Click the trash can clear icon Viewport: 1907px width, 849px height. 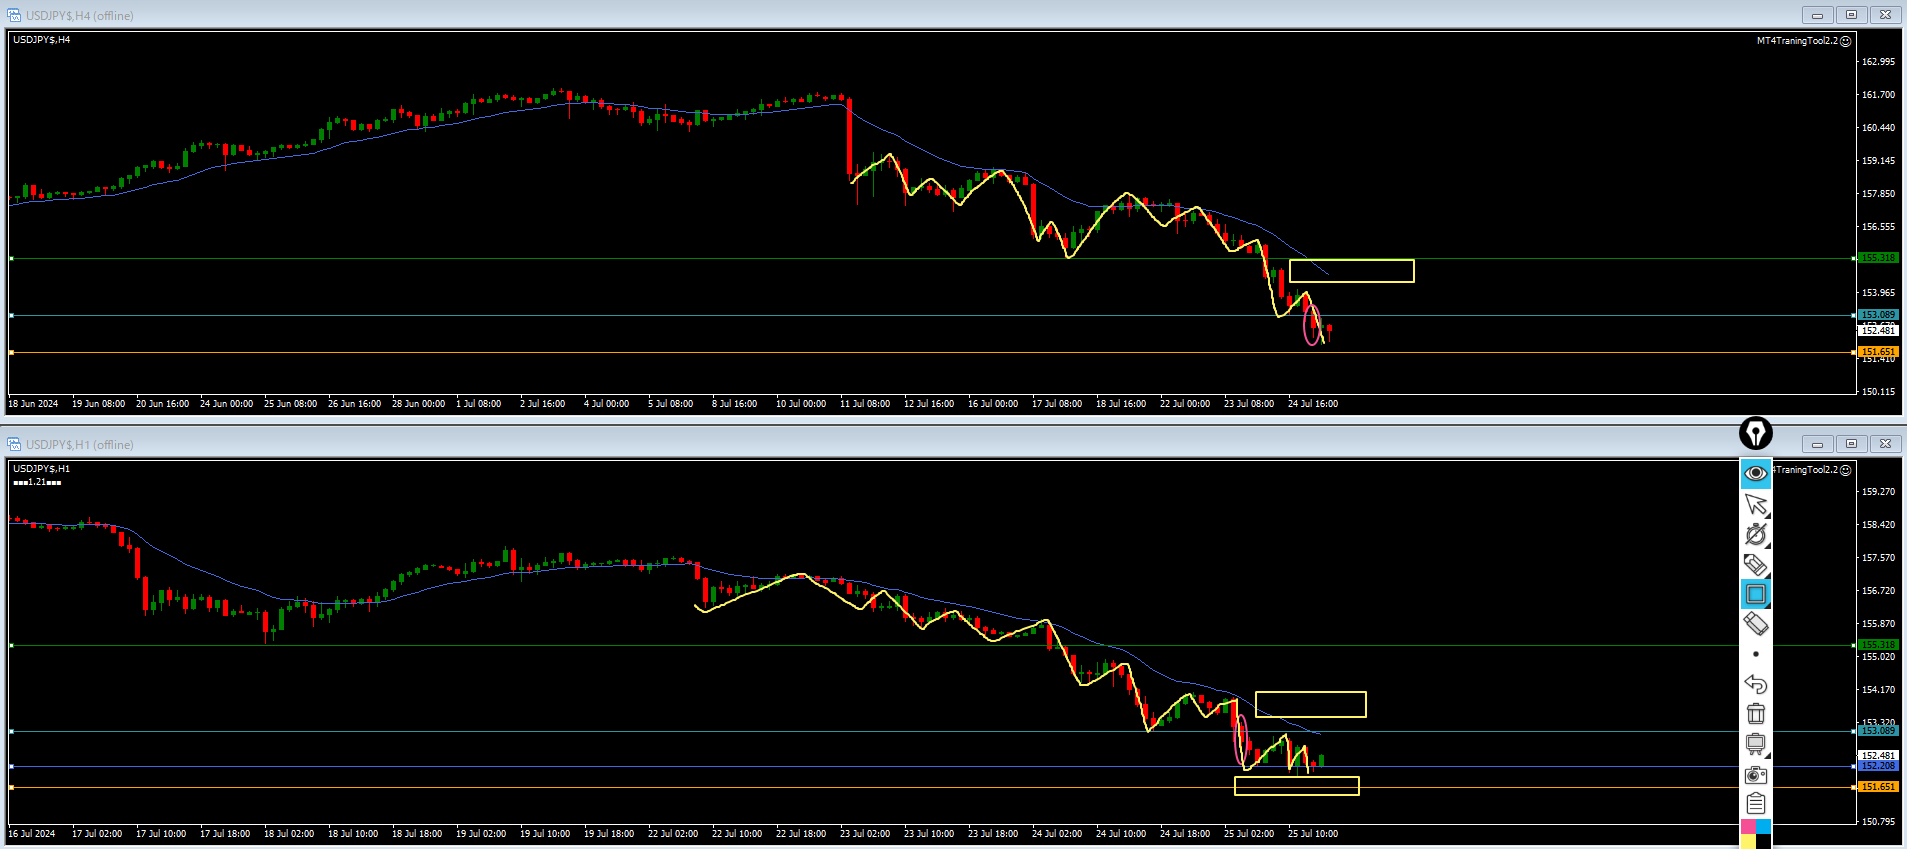[1755, 714]
